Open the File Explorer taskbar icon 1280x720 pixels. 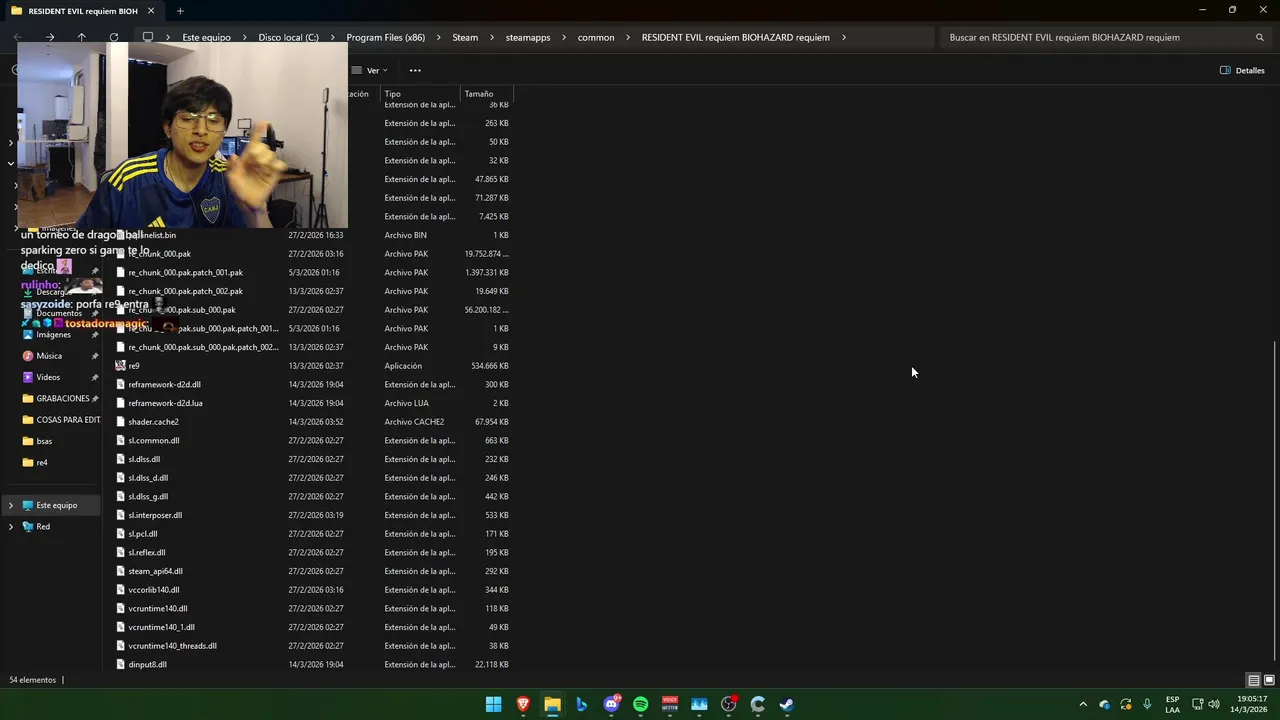(x=552, y=704)
